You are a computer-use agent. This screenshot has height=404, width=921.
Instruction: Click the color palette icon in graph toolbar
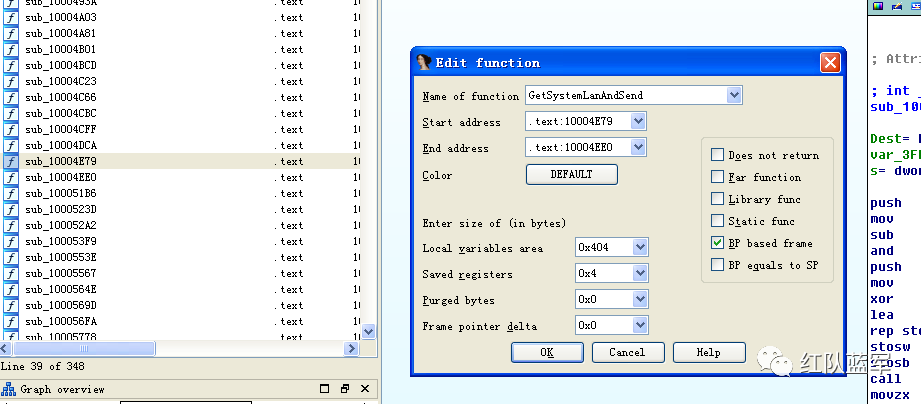(878, 6)
